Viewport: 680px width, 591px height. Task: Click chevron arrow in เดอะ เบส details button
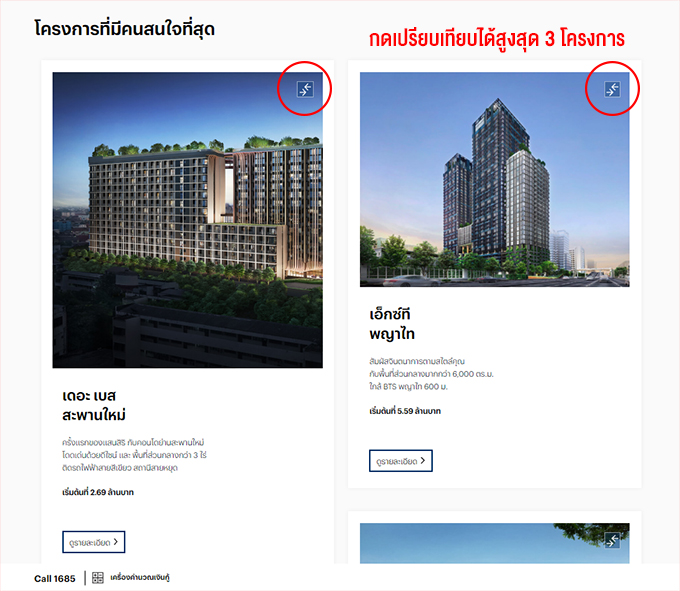[116, 542]
